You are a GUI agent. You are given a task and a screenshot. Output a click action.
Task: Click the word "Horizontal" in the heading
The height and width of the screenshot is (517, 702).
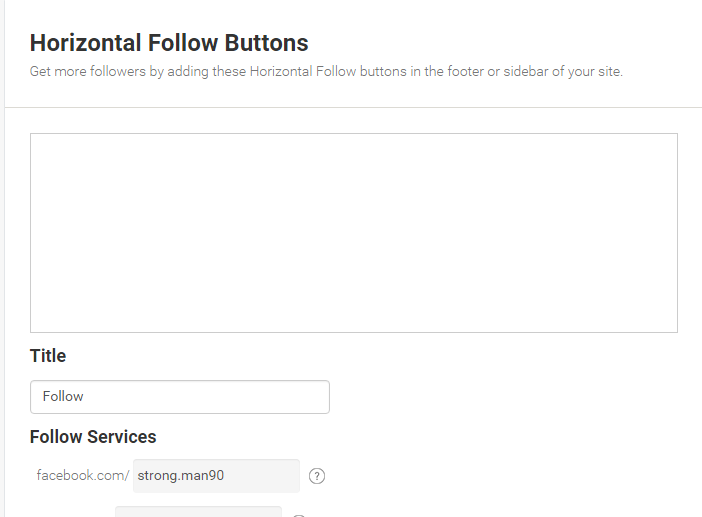point(86,43)
